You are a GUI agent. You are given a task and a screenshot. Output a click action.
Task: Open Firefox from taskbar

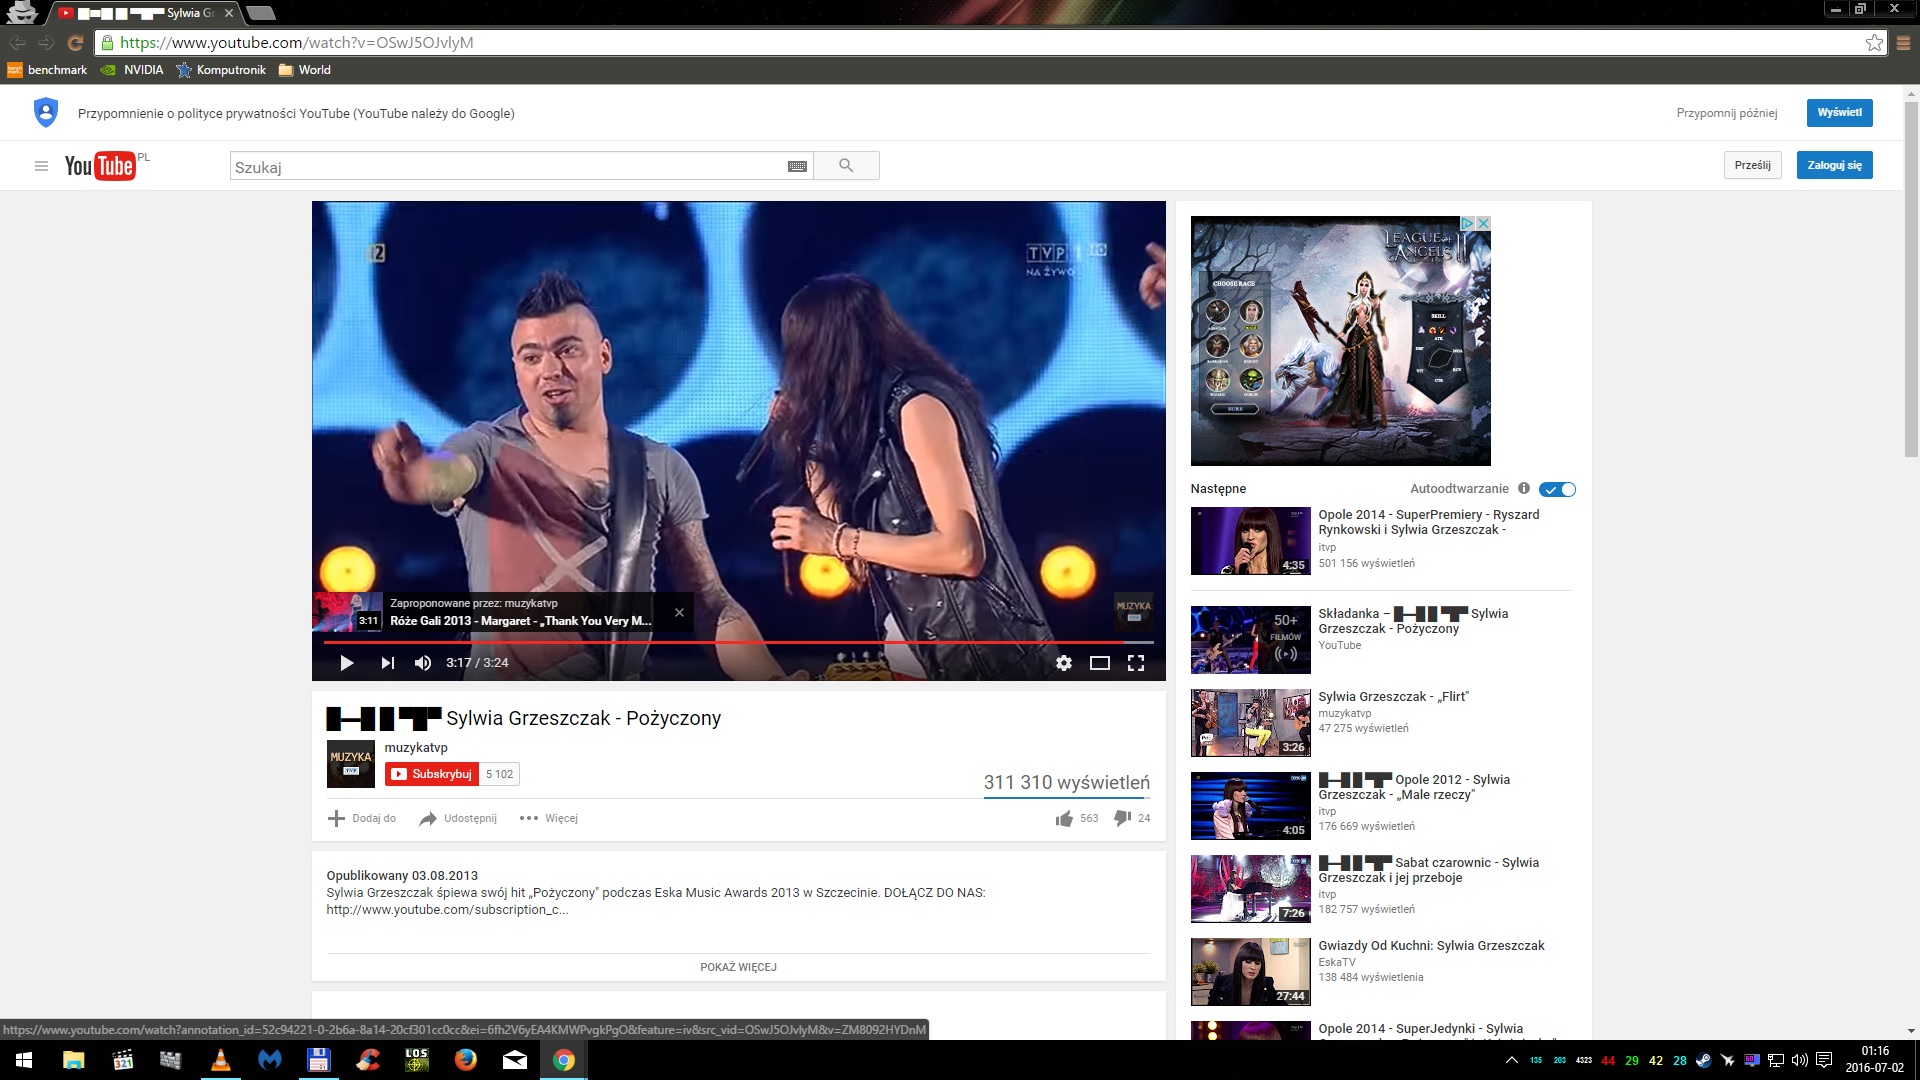(x=466, y=1060)
